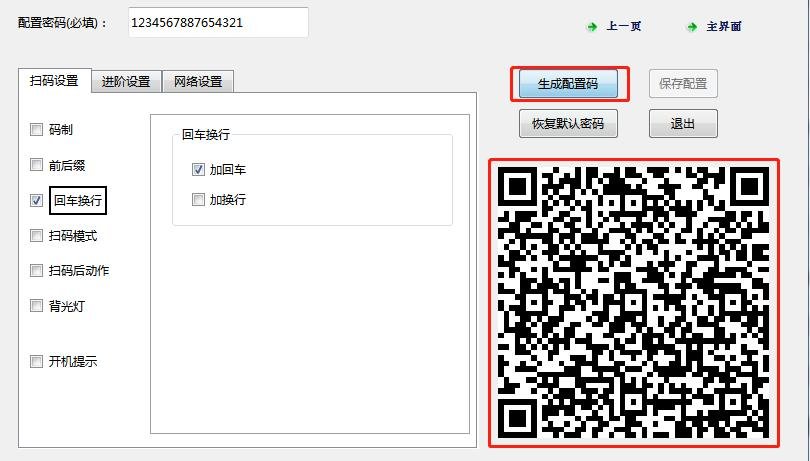Click the 配置密码(必填) label
This screenshot has width=810, height=461.
pos(63,23)
